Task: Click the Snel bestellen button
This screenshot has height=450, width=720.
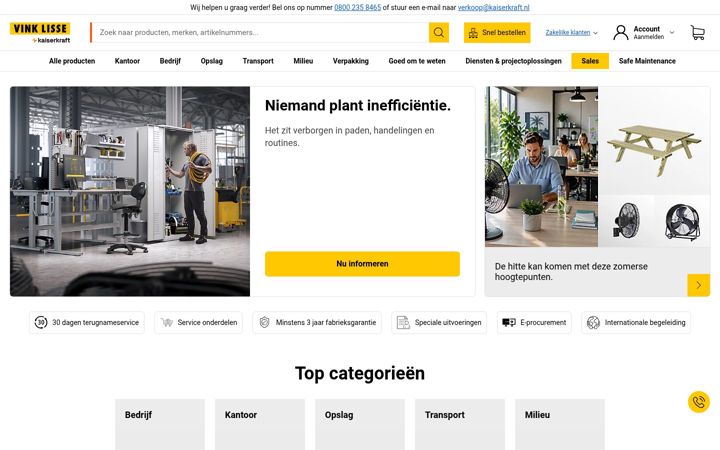Action: point(497,33)
